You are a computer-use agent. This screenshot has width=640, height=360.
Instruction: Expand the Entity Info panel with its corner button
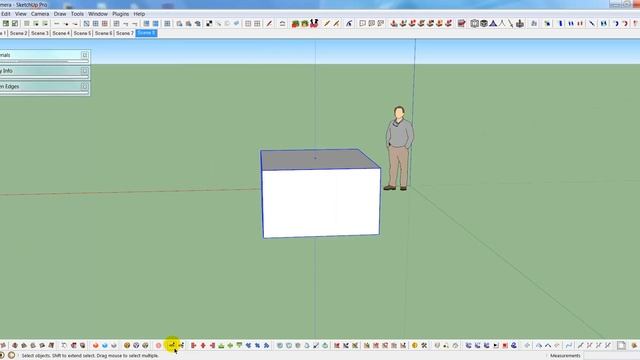[84, 71]
